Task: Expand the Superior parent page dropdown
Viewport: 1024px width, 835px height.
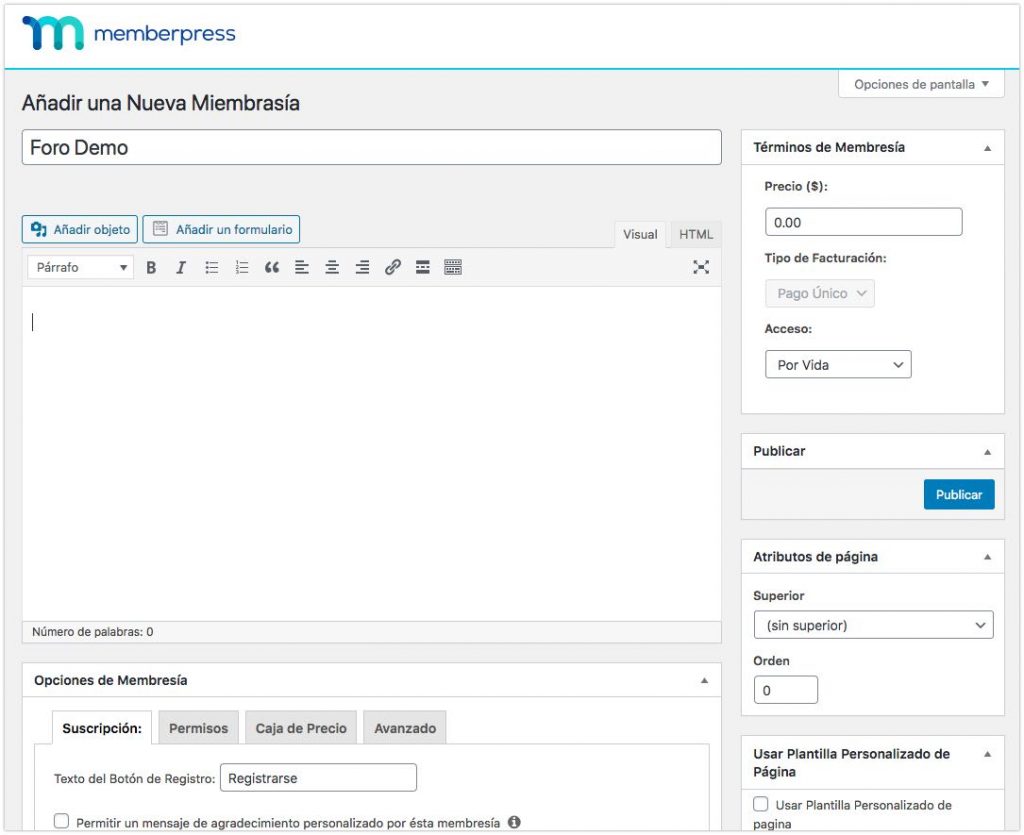Action: (873, 625)
